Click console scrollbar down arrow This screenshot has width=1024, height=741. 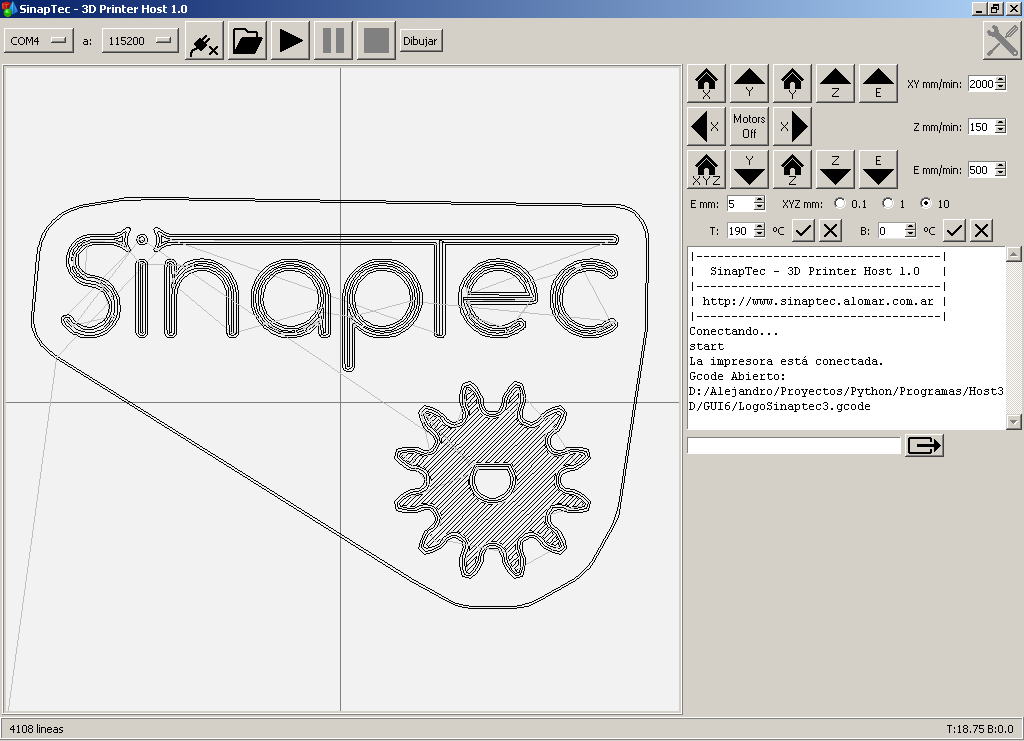click(1014, 422)
